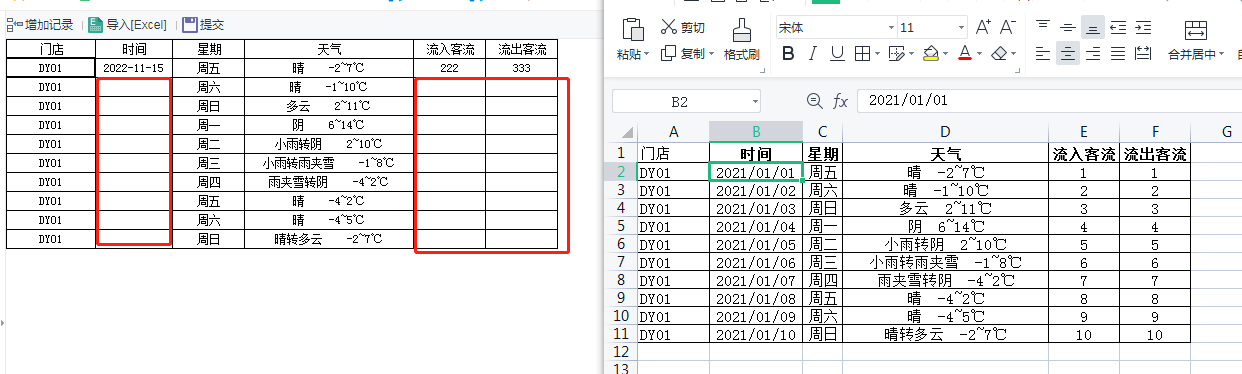Open the font size 11 dropdown
The height and width of the screenshot is (374, 1242).
pyautogui.click(x=961, y=27)
